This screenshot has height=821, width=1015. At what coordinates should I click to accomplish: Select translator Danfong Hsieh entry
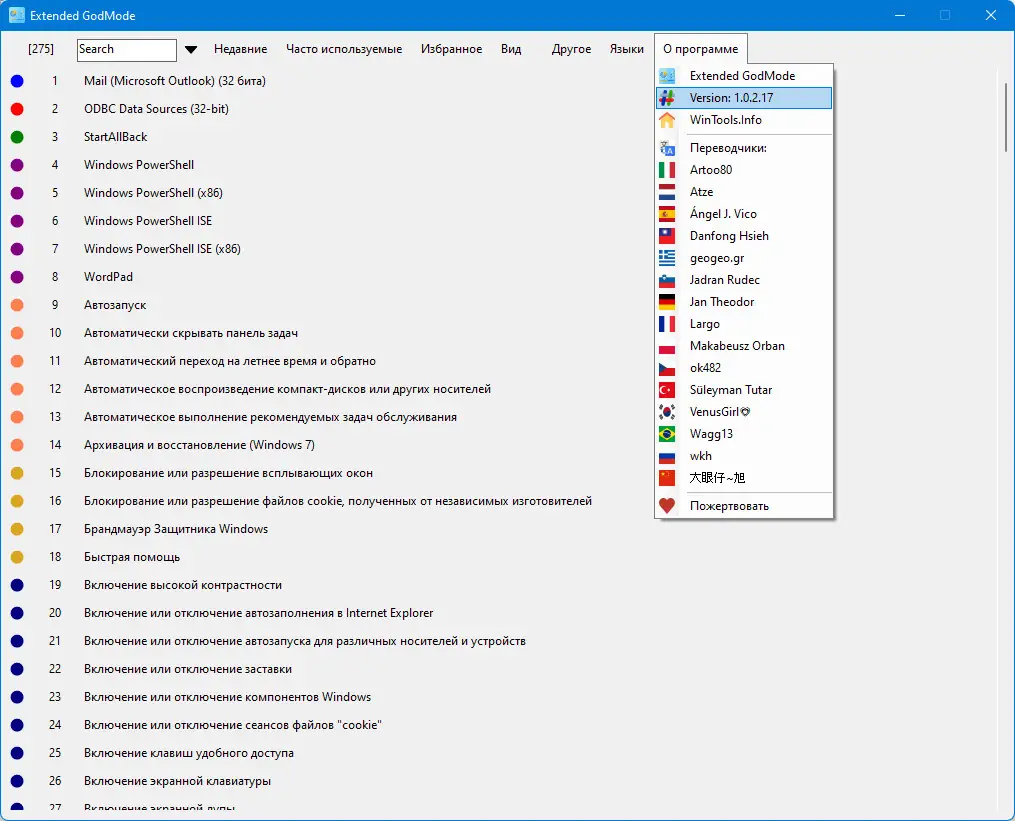pos(744,236)
